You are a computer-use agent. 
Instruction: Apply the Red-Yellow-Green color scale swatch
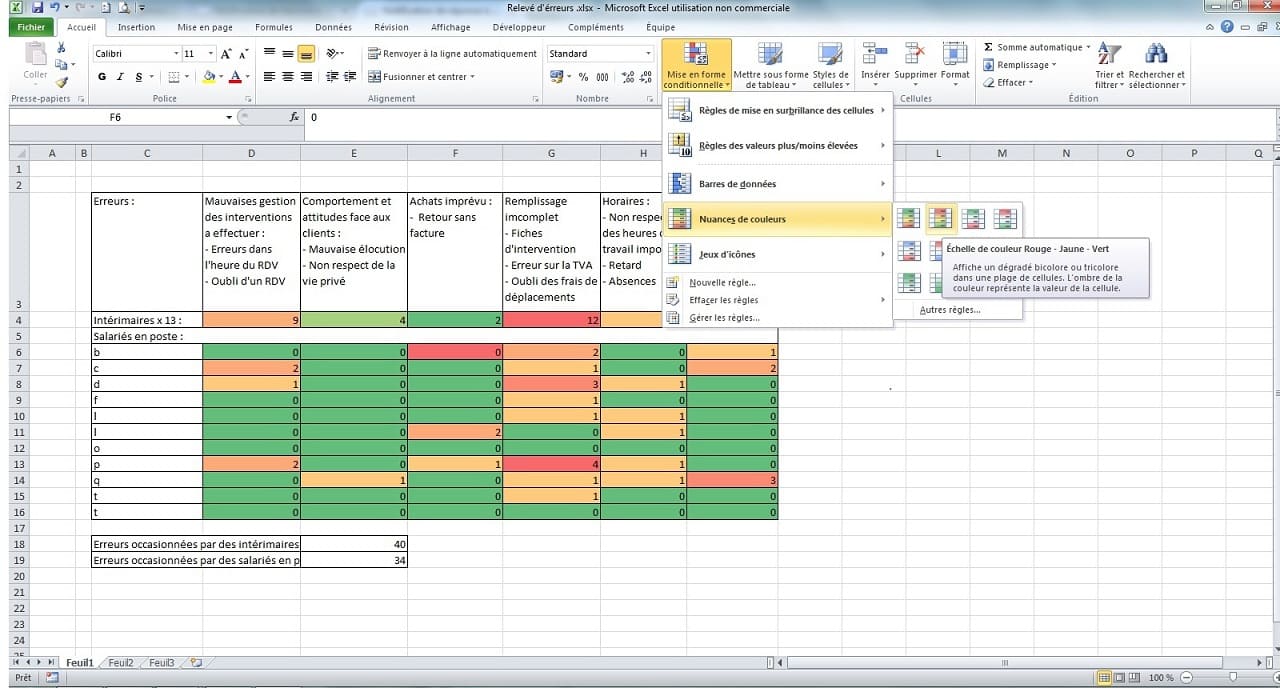[x=940, y=218]
